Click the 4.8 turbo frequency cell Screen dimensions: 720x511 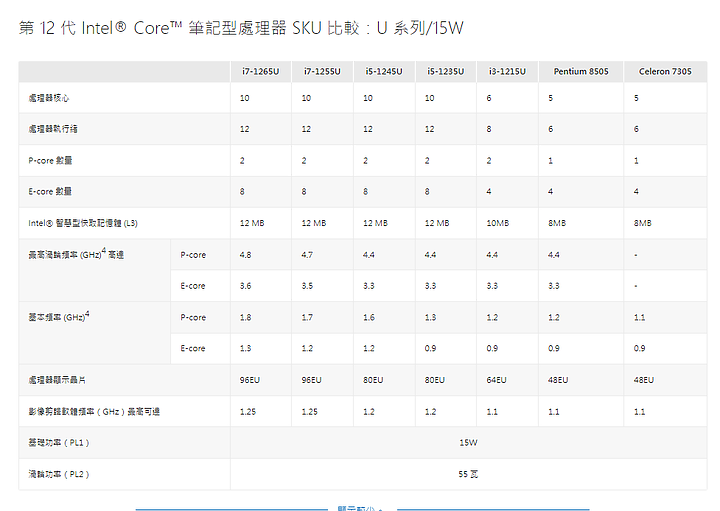246,255
